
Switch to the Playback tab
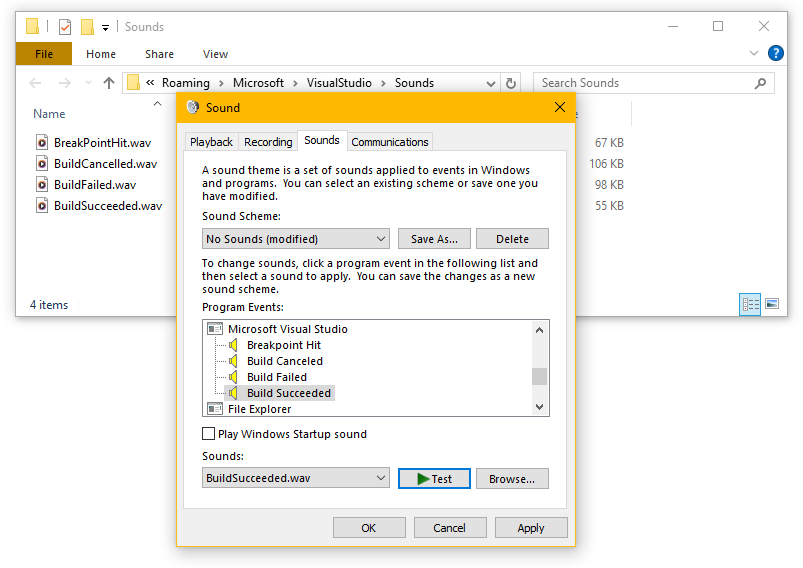[x=211, y=142]
